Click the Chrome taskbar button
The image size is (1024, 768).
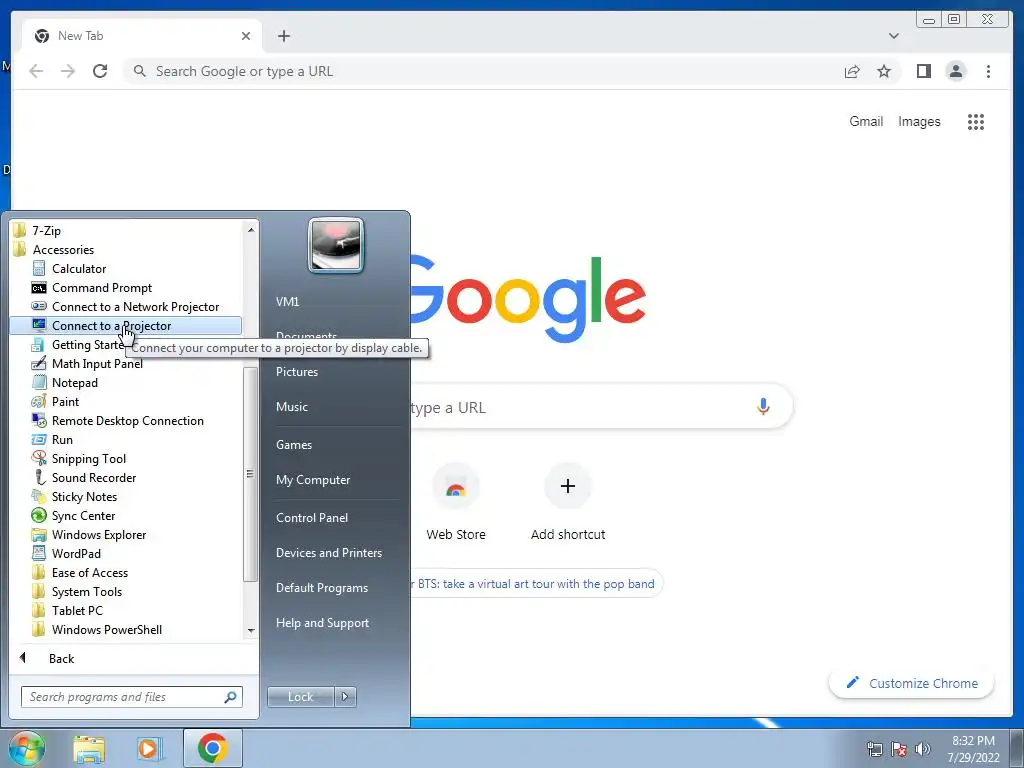click(x=212, y=748)
